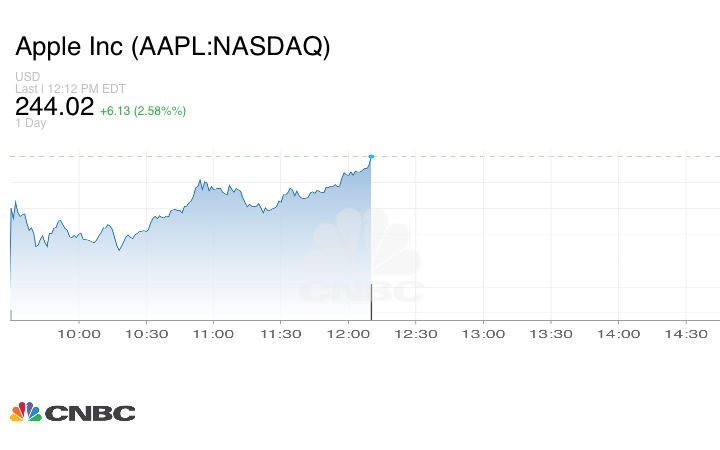Click the 13:30 time axis label
The height and width of the screenshot is (450, 720).
[x=550, y=334]
